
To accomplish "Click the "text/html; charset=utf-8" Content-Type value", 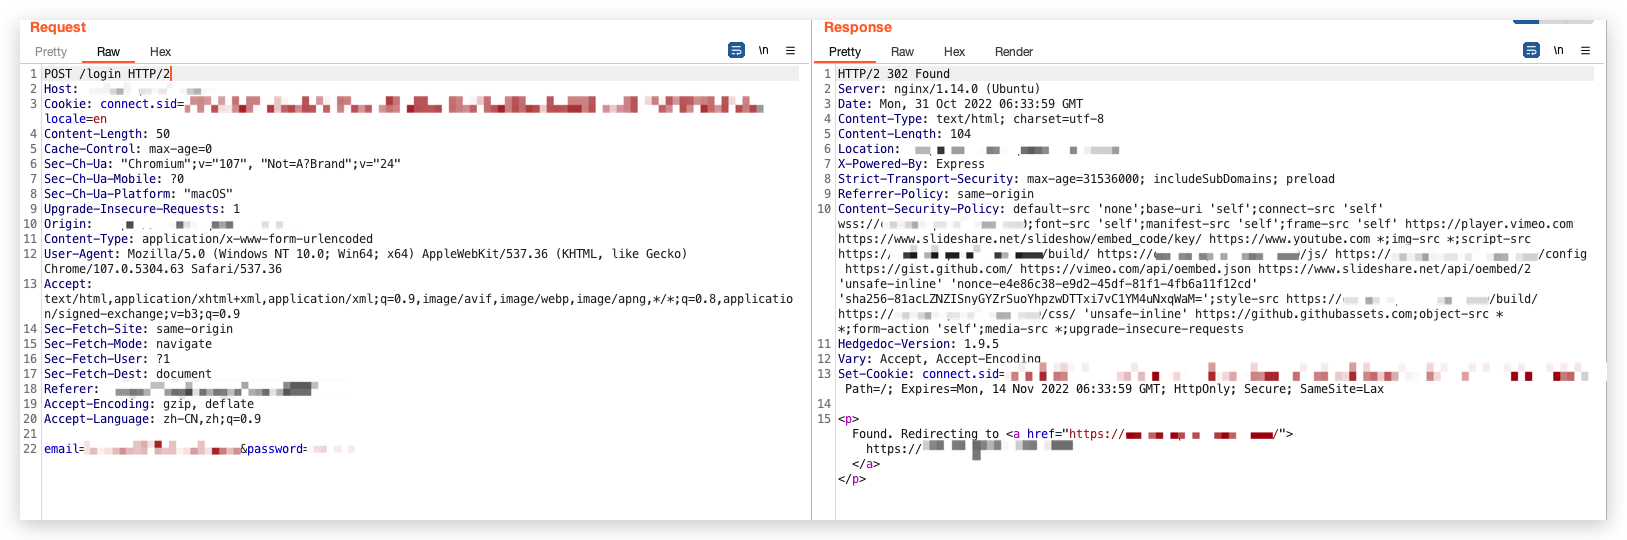I will coord(1020,119).
